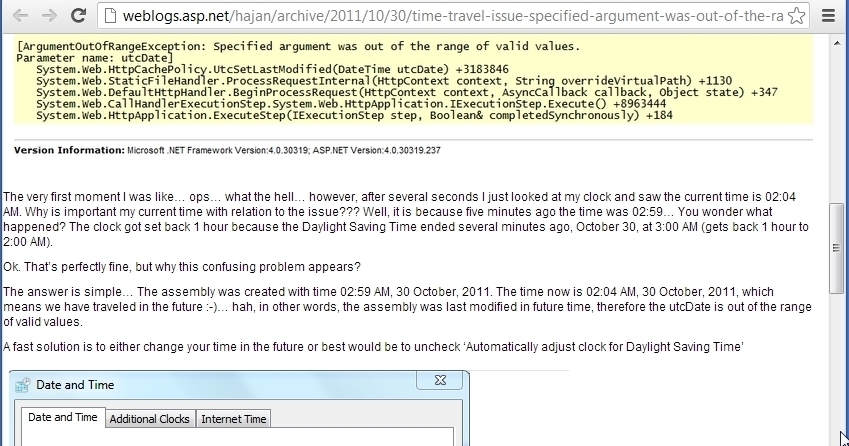Image resolution: width=849 pixels, height=446 pixels.
Task: Click the 'A fast solution' sentence
Action: pyautogui.click(x=373, y=346)
